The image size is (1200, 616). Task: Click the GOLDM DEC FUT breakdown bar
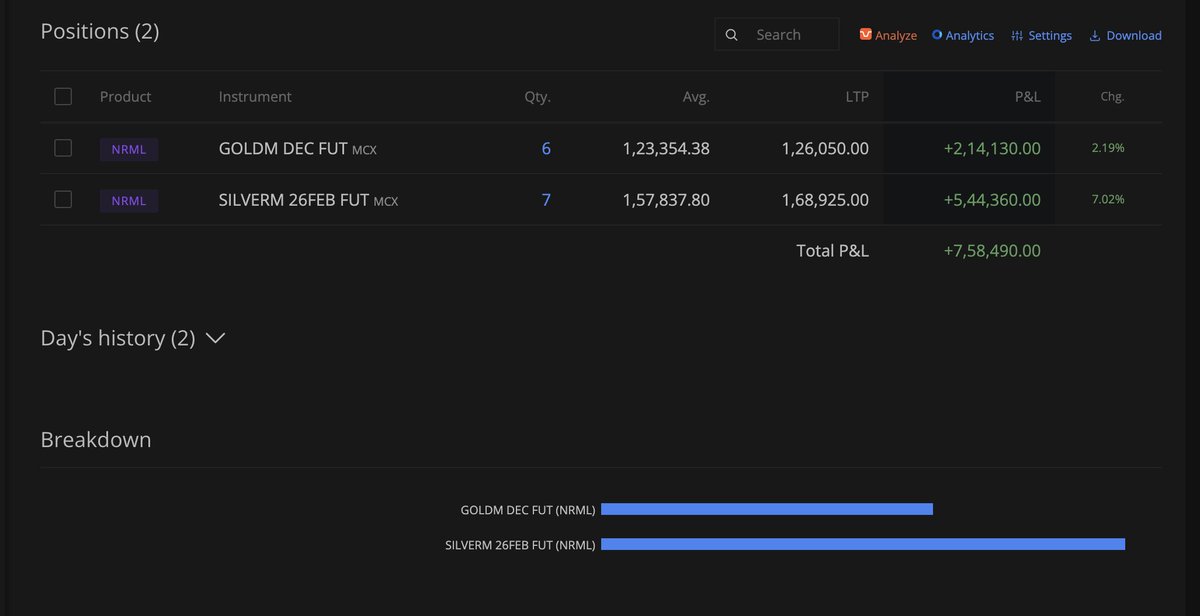pos(767,509)
